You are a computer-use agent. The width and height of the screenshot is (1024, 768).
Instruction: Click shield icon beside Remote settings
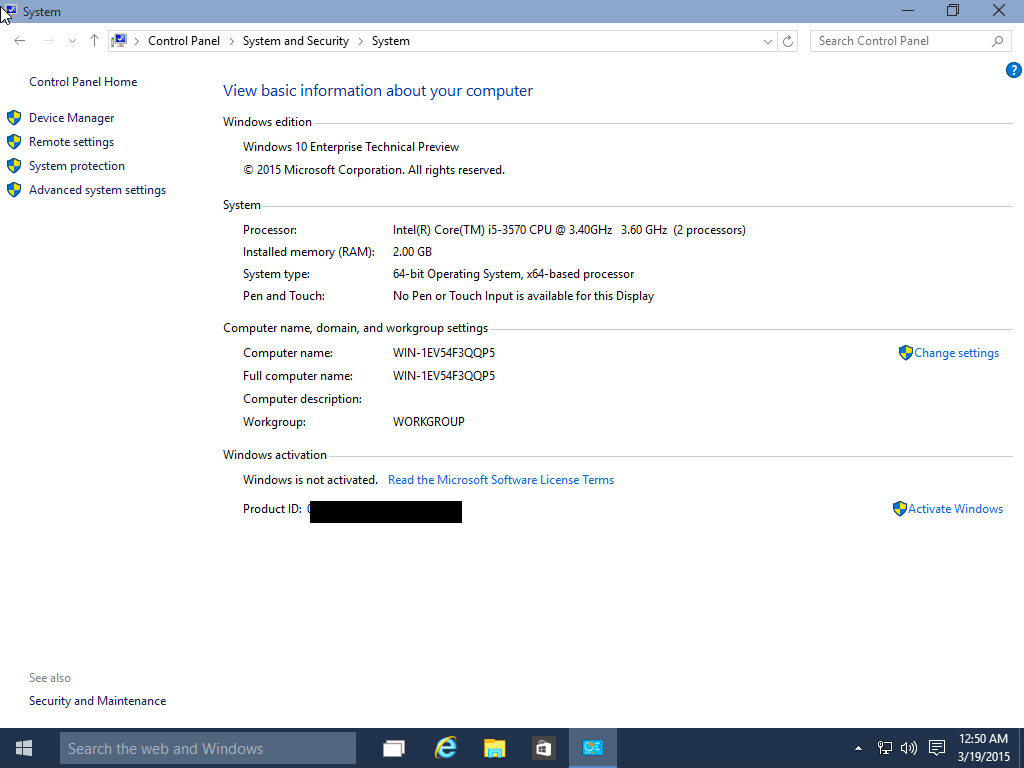[x=14, y=142]
